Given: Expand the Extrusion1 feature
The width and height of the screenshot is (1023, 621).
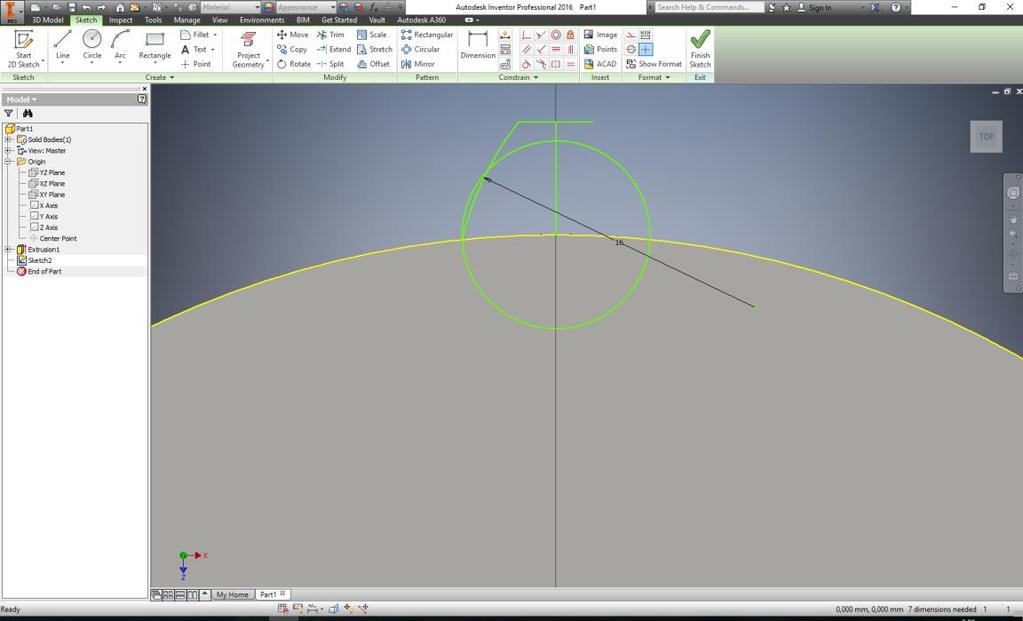Looking at the screenshot, I should pos(8,250).
